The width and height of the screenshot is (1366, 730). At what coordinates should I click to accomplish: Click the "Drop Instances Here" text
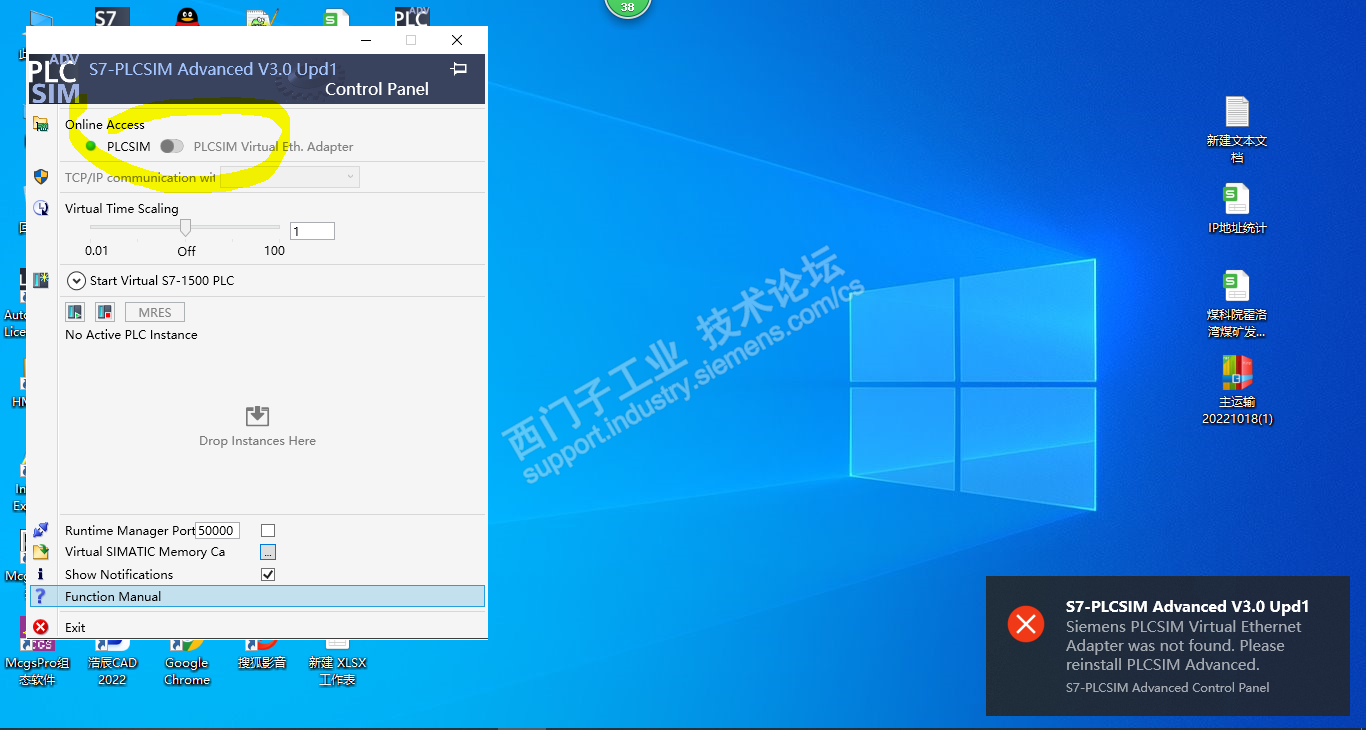257,441
